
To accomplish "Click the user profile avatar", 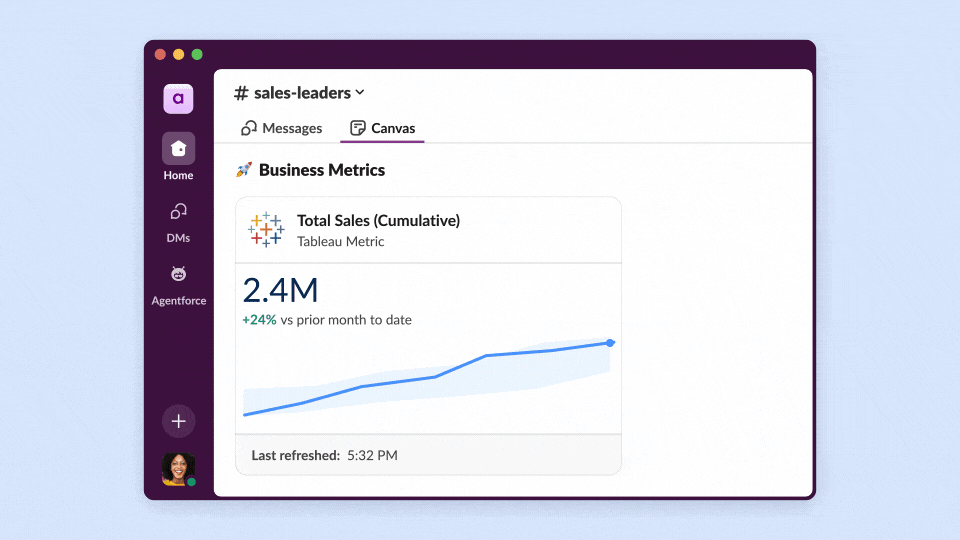I will point(178,468).
